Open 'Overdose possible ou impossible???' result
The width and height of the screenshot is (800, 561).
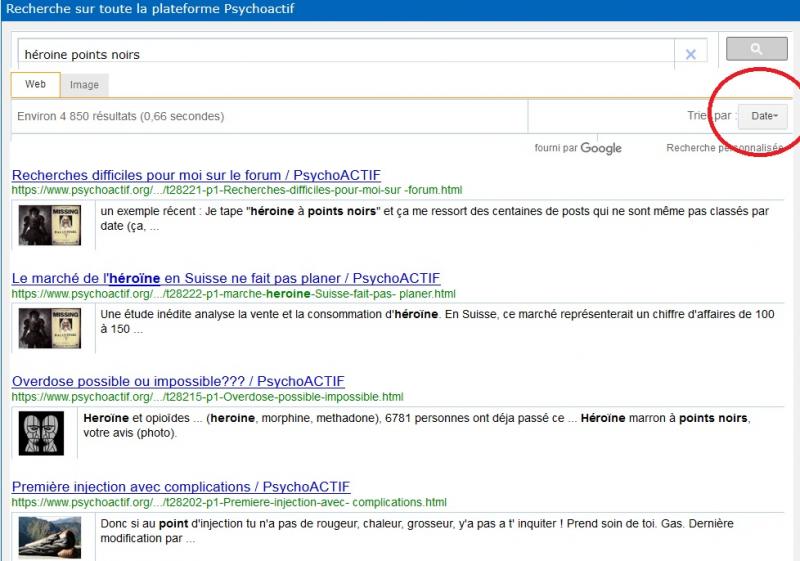pyautogui.click(x=178, y=381)
